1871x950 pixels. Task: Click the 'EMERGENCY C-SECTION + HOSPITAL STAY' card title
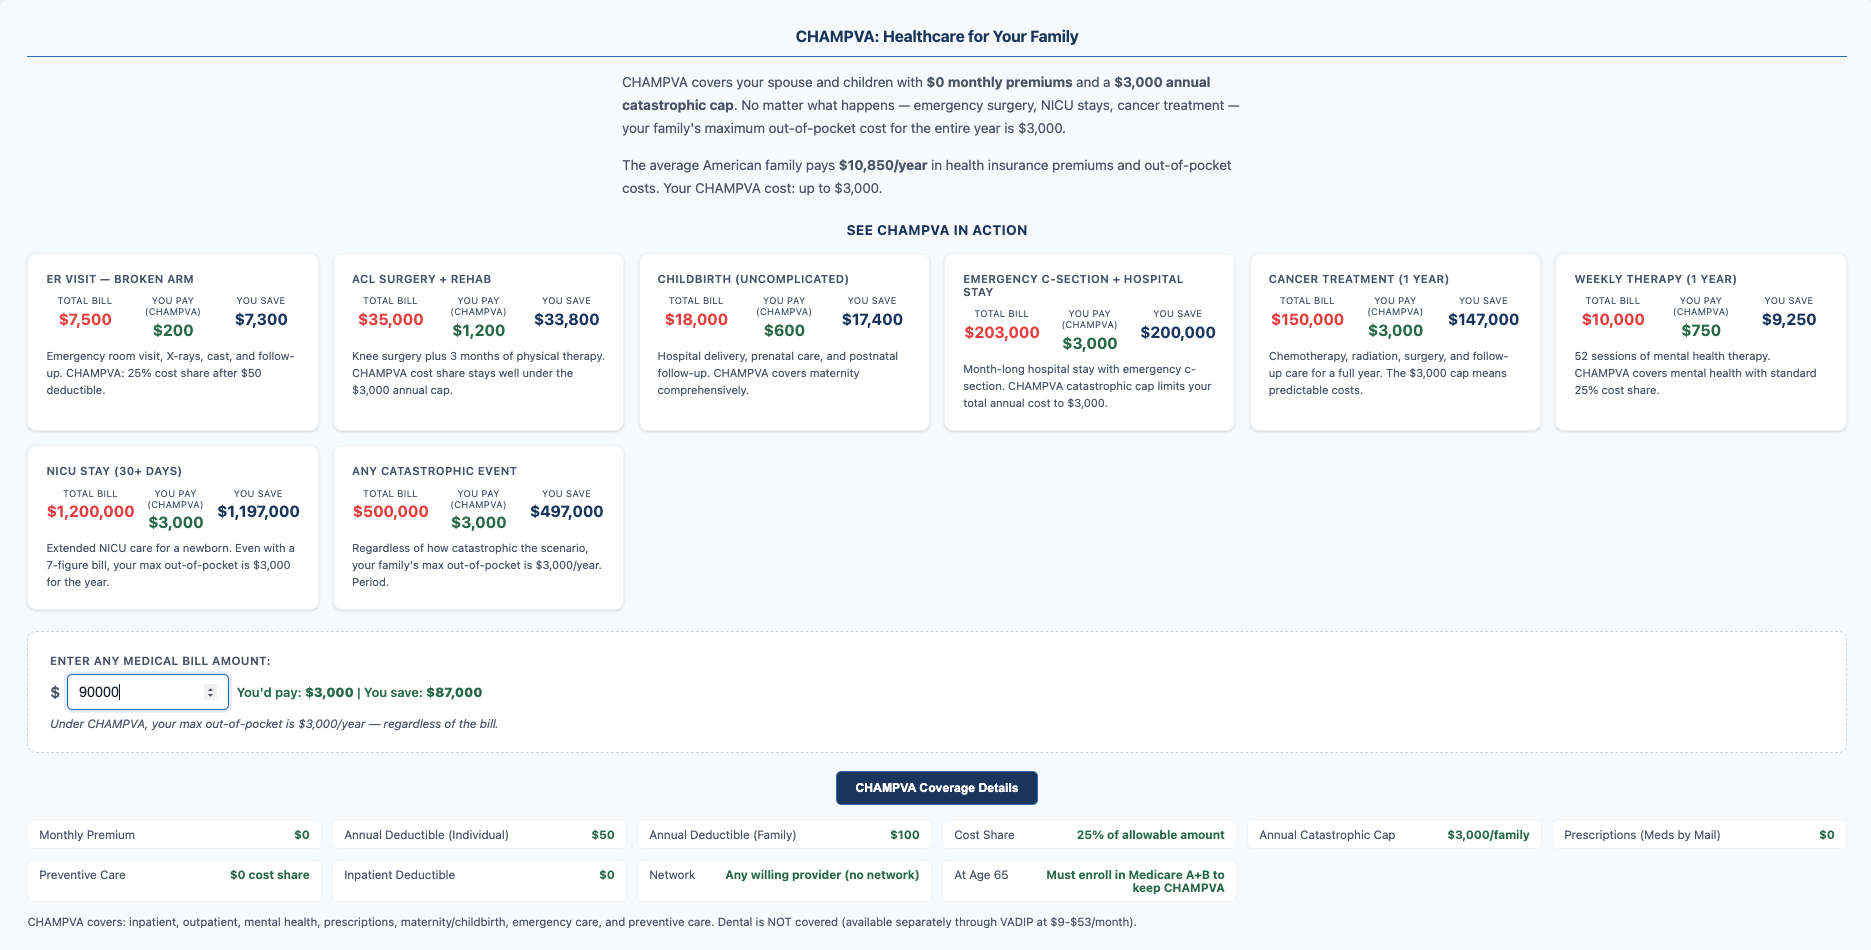1073,285
